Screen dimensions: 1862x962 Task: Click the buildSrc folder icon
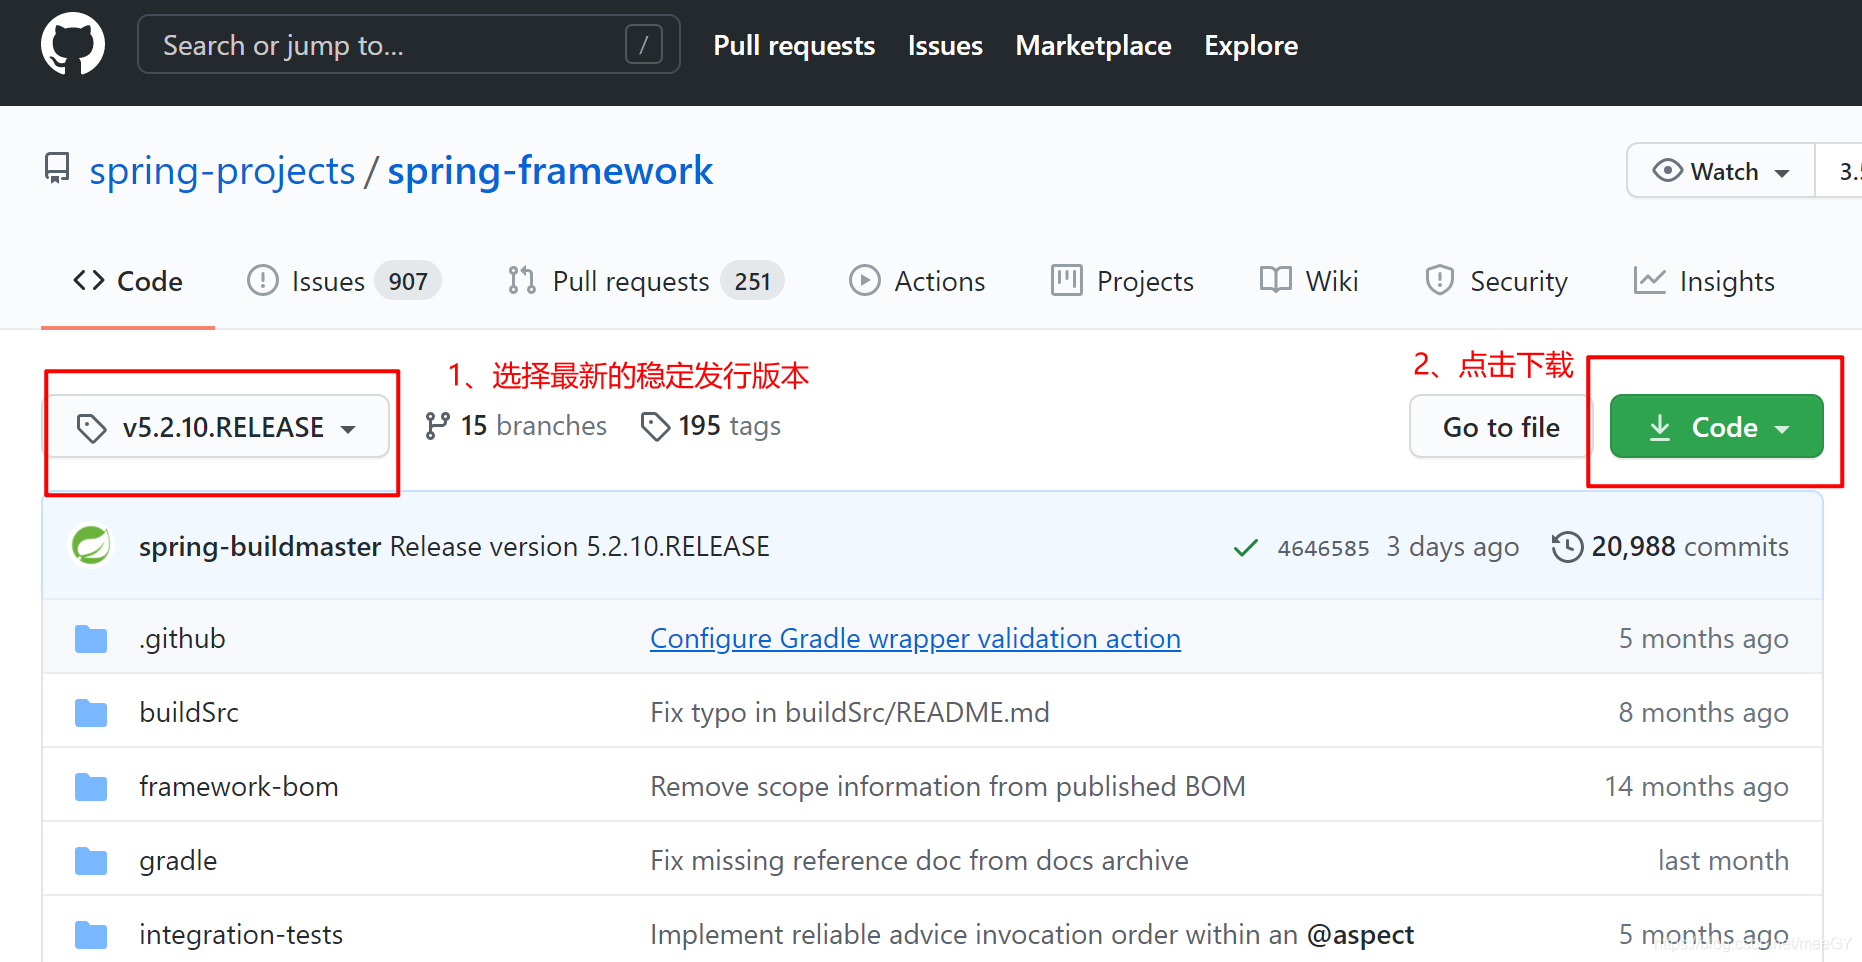click(91, 713)
